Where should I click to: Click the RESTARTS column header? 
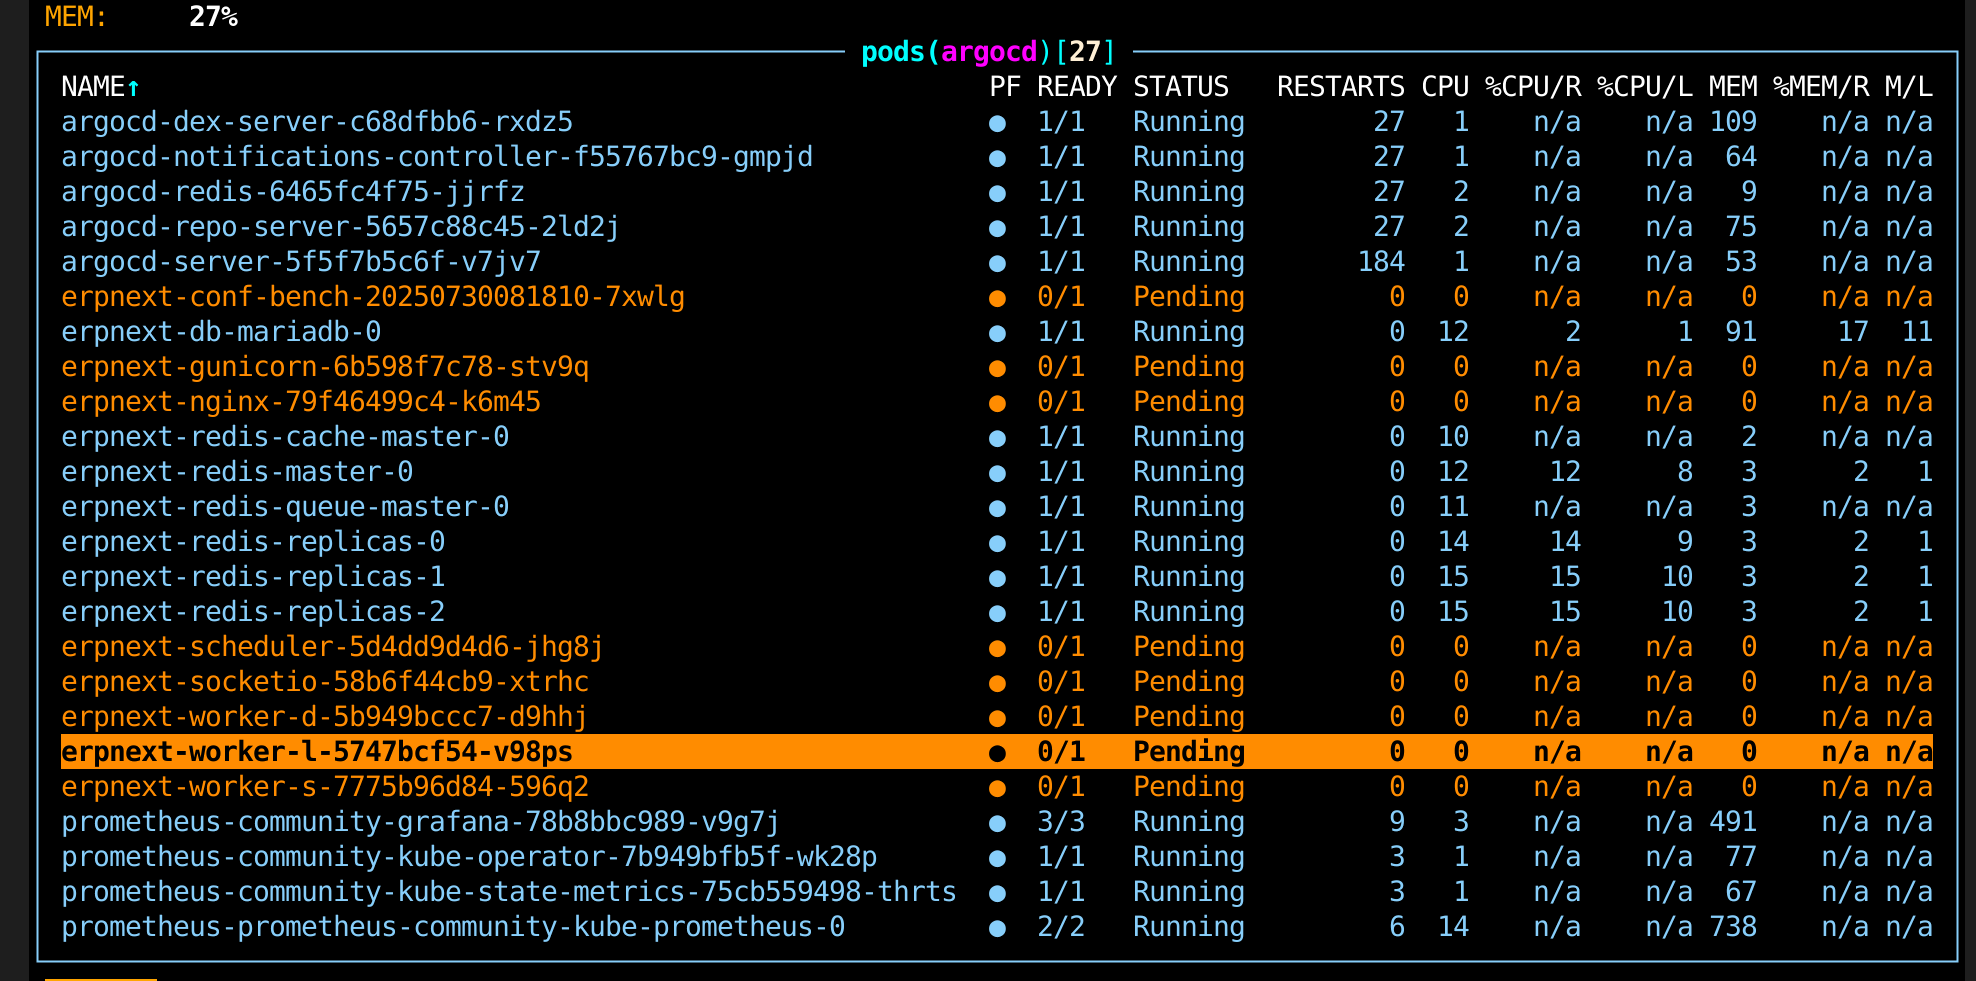pyautogui.click(x=1341, y=87)
